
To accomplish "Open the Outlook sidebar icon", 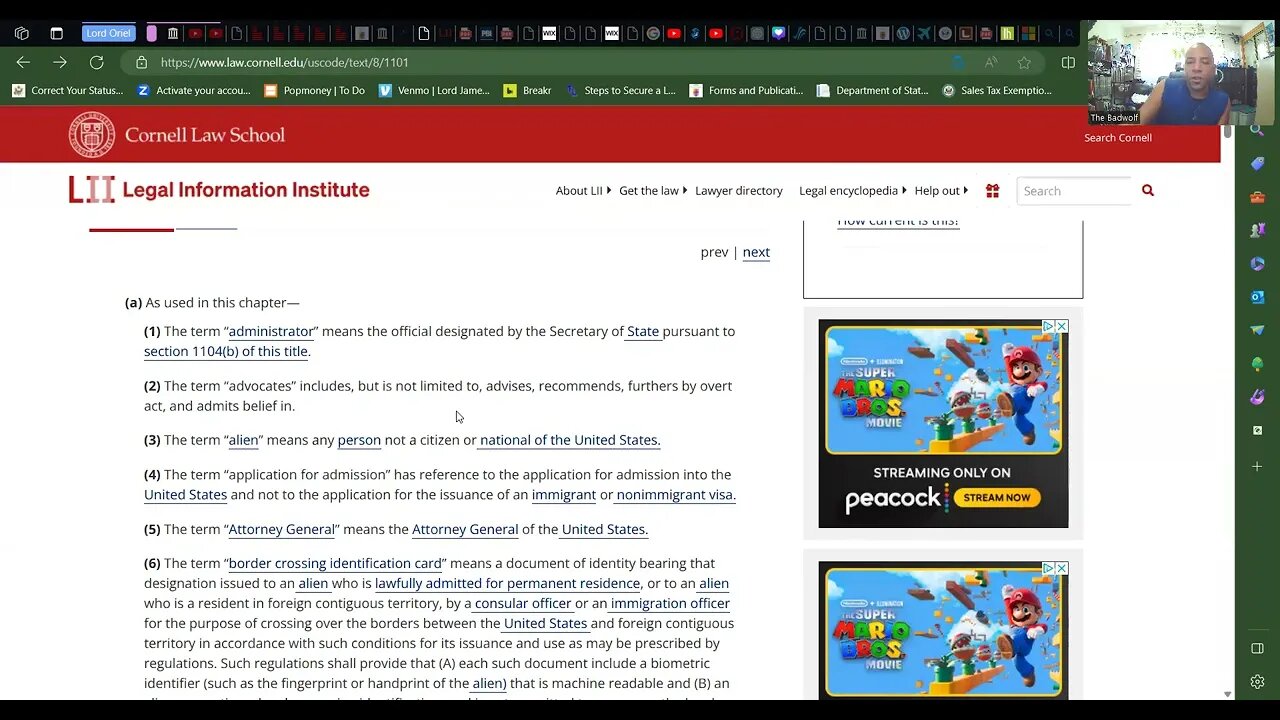I will click(1257, 297).
